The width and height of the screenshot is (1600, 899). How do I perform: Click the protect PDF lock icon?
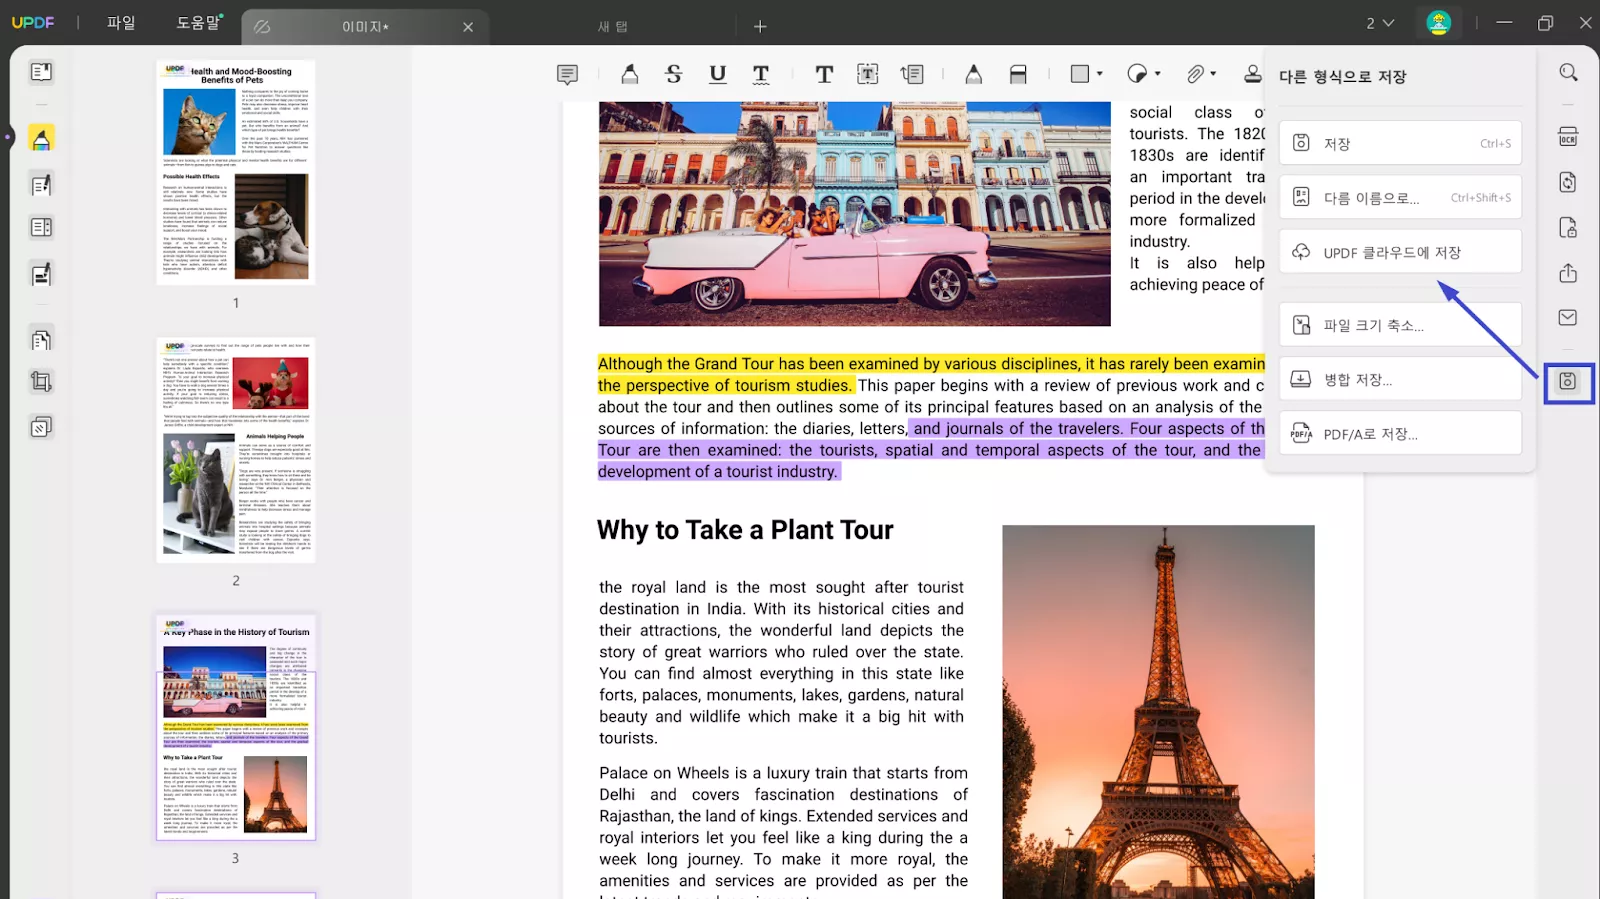(1568, 228)
